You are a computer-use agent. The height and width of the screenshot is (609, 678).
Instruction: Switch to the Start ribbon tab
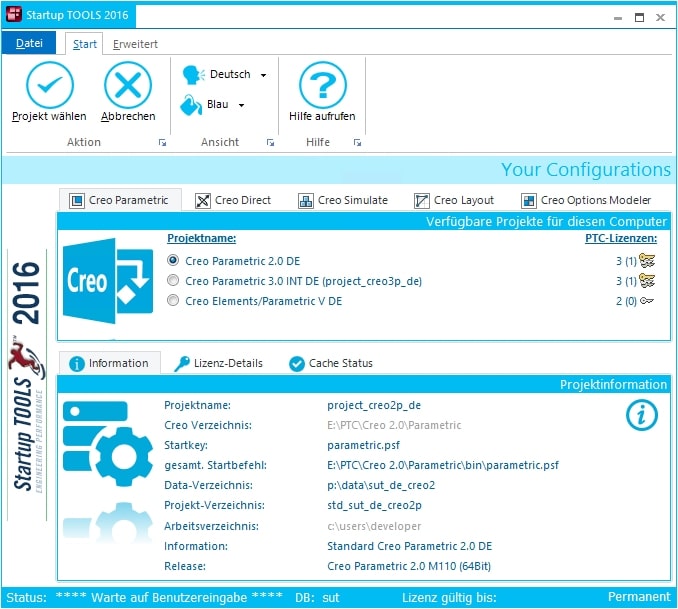[84, 44]
